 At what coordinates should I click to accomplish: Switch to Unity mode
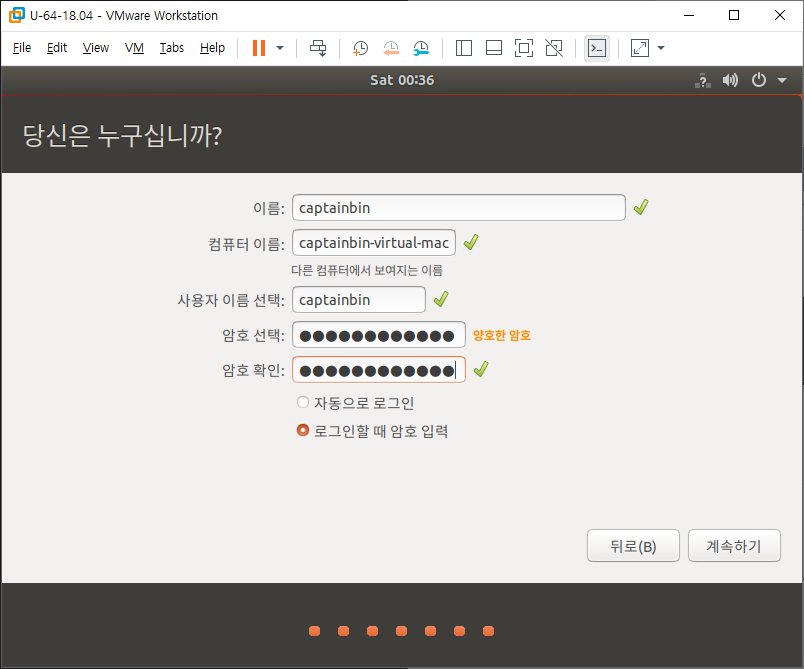554,48
